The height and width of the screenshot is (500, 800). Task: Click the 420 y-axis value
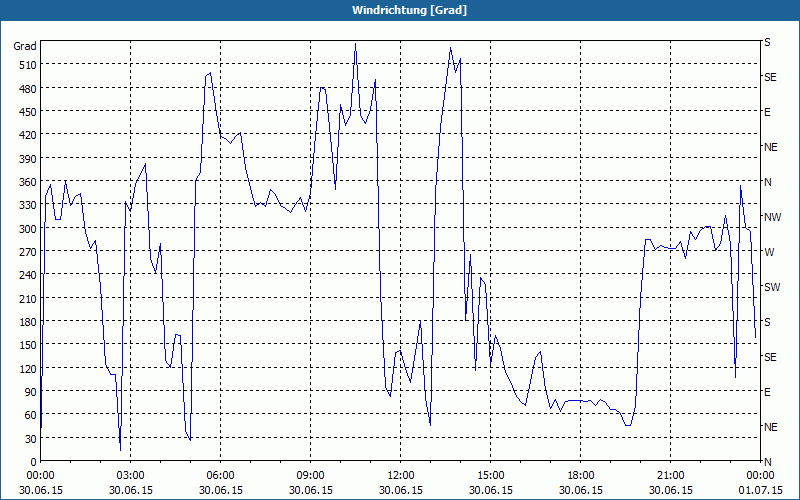tap(28, 135)
